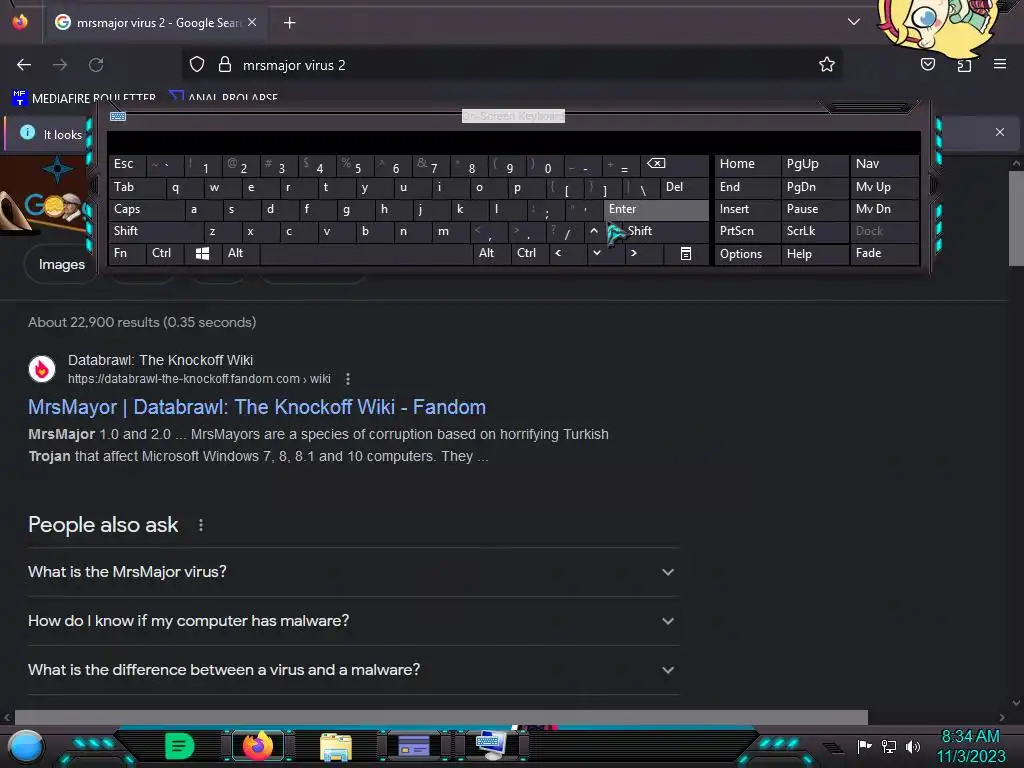This screenshot has height=768, width=1024.
Task: Toggle the left Shift key on the on-screen keyboard
Action: pyautogui.click(x=155, y=231)
